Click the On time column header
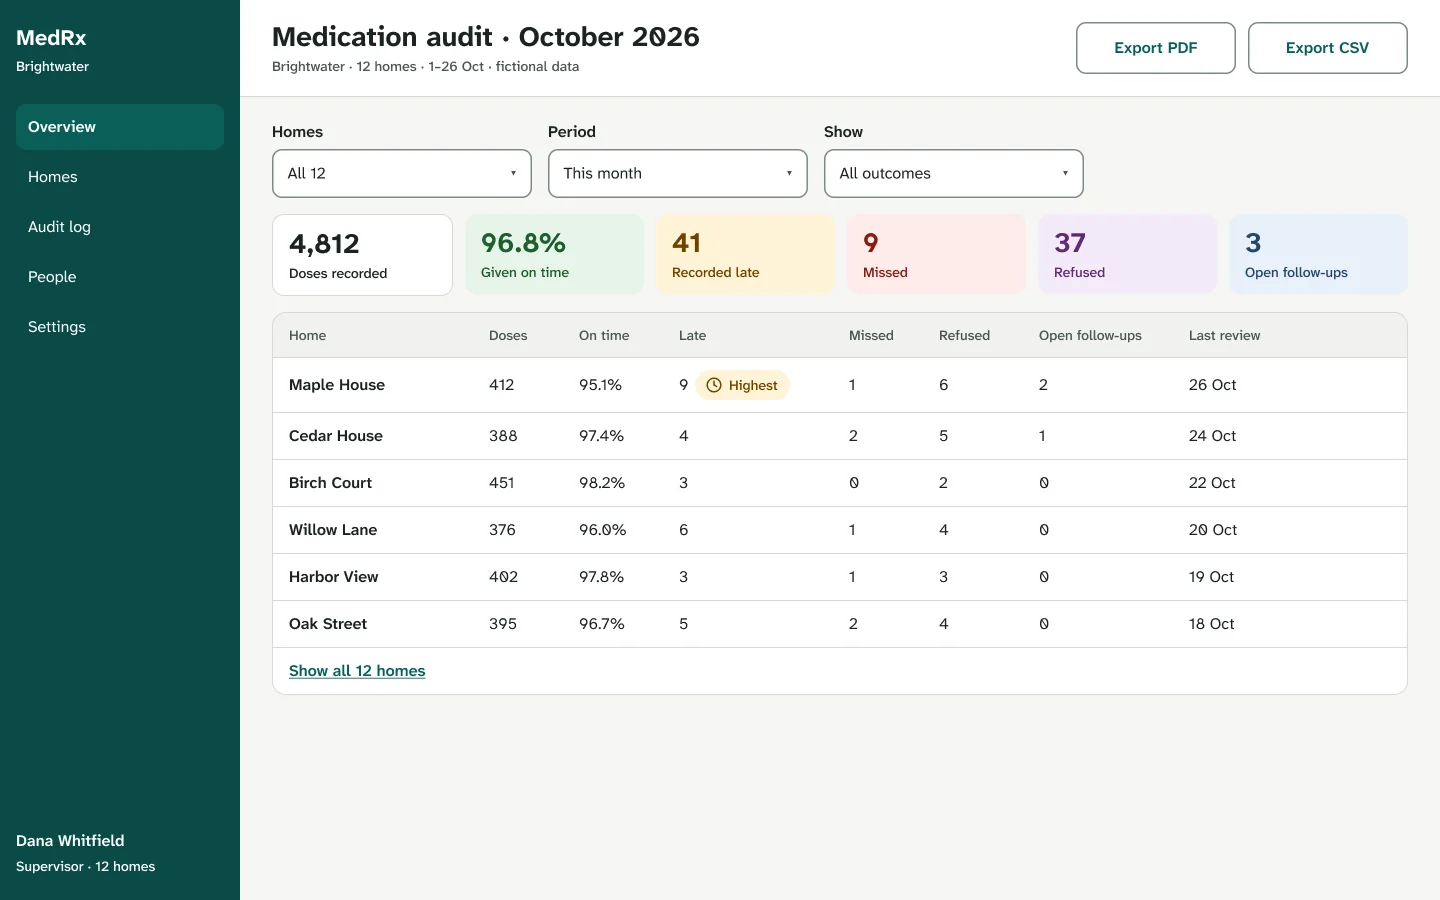The image size is (1440, 900). pos(604,336)
